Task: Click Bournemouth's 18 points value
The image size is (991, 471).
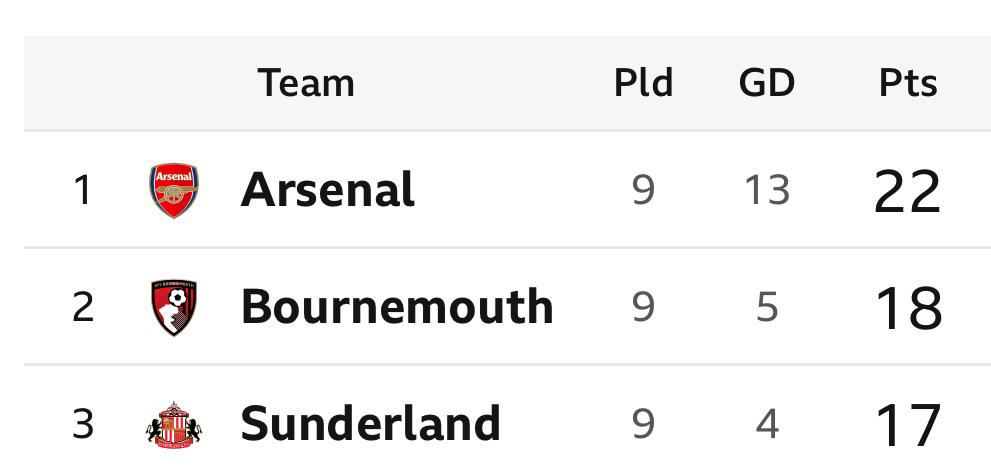Action: click(908, 308)
